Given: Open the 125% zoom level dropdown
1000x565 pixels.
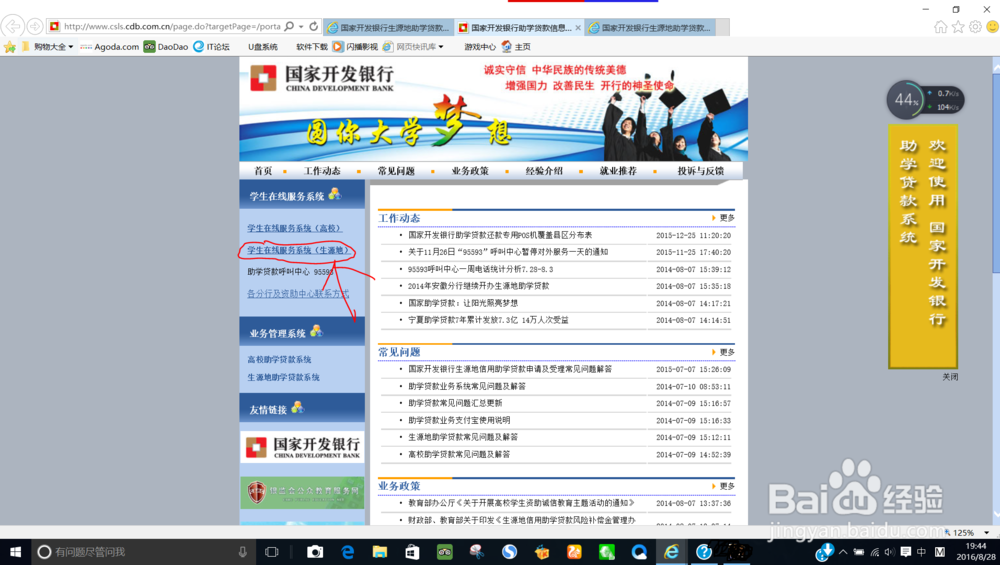Looking at the screenshot, I should (x=987, y=532).
